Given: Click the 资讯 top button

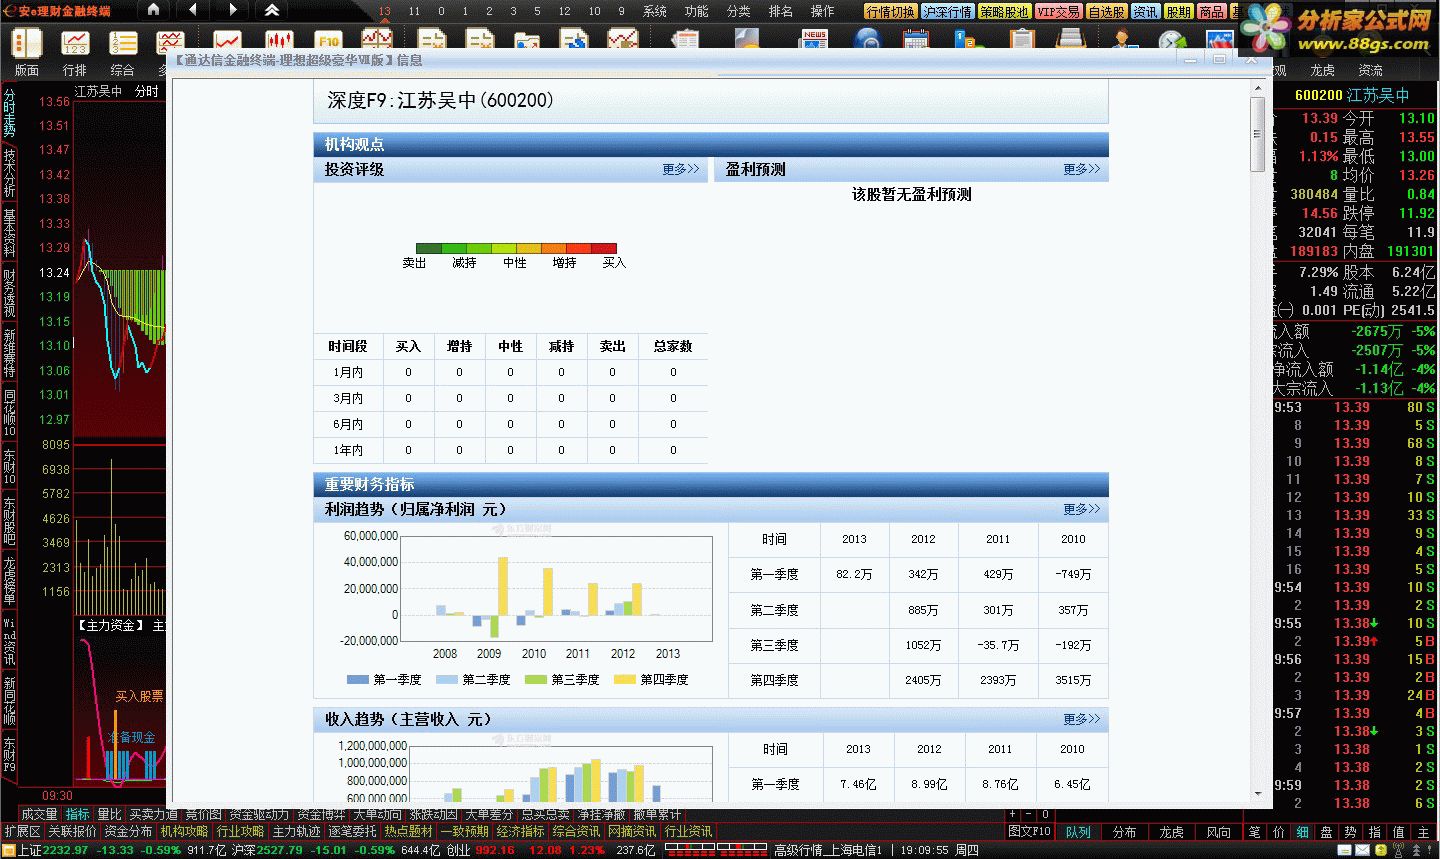Looking at the screenshot, I should (x=1146, y=12).
